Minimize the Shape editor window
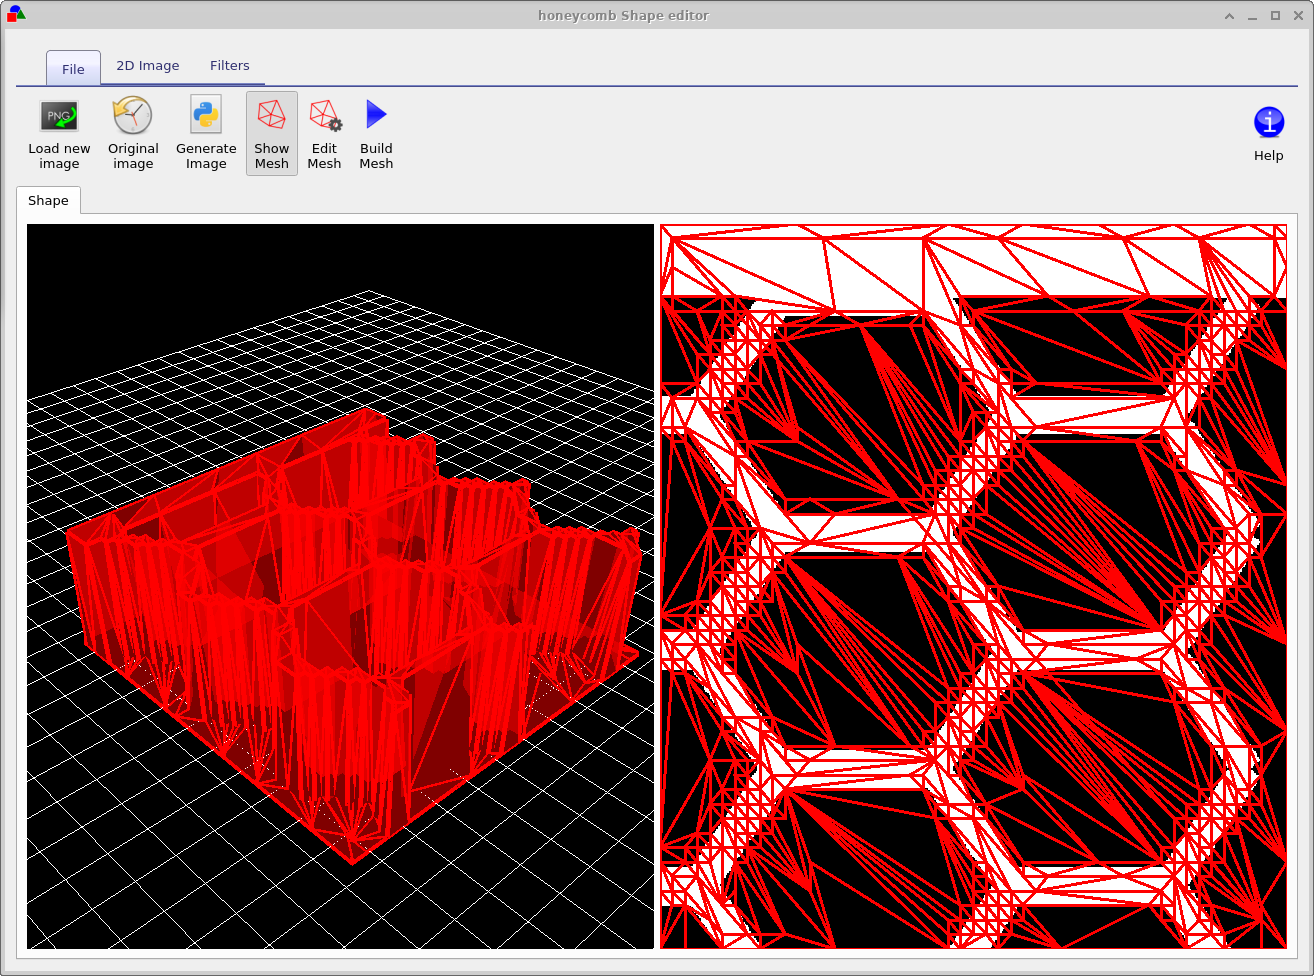 (x=1253, y=16)
